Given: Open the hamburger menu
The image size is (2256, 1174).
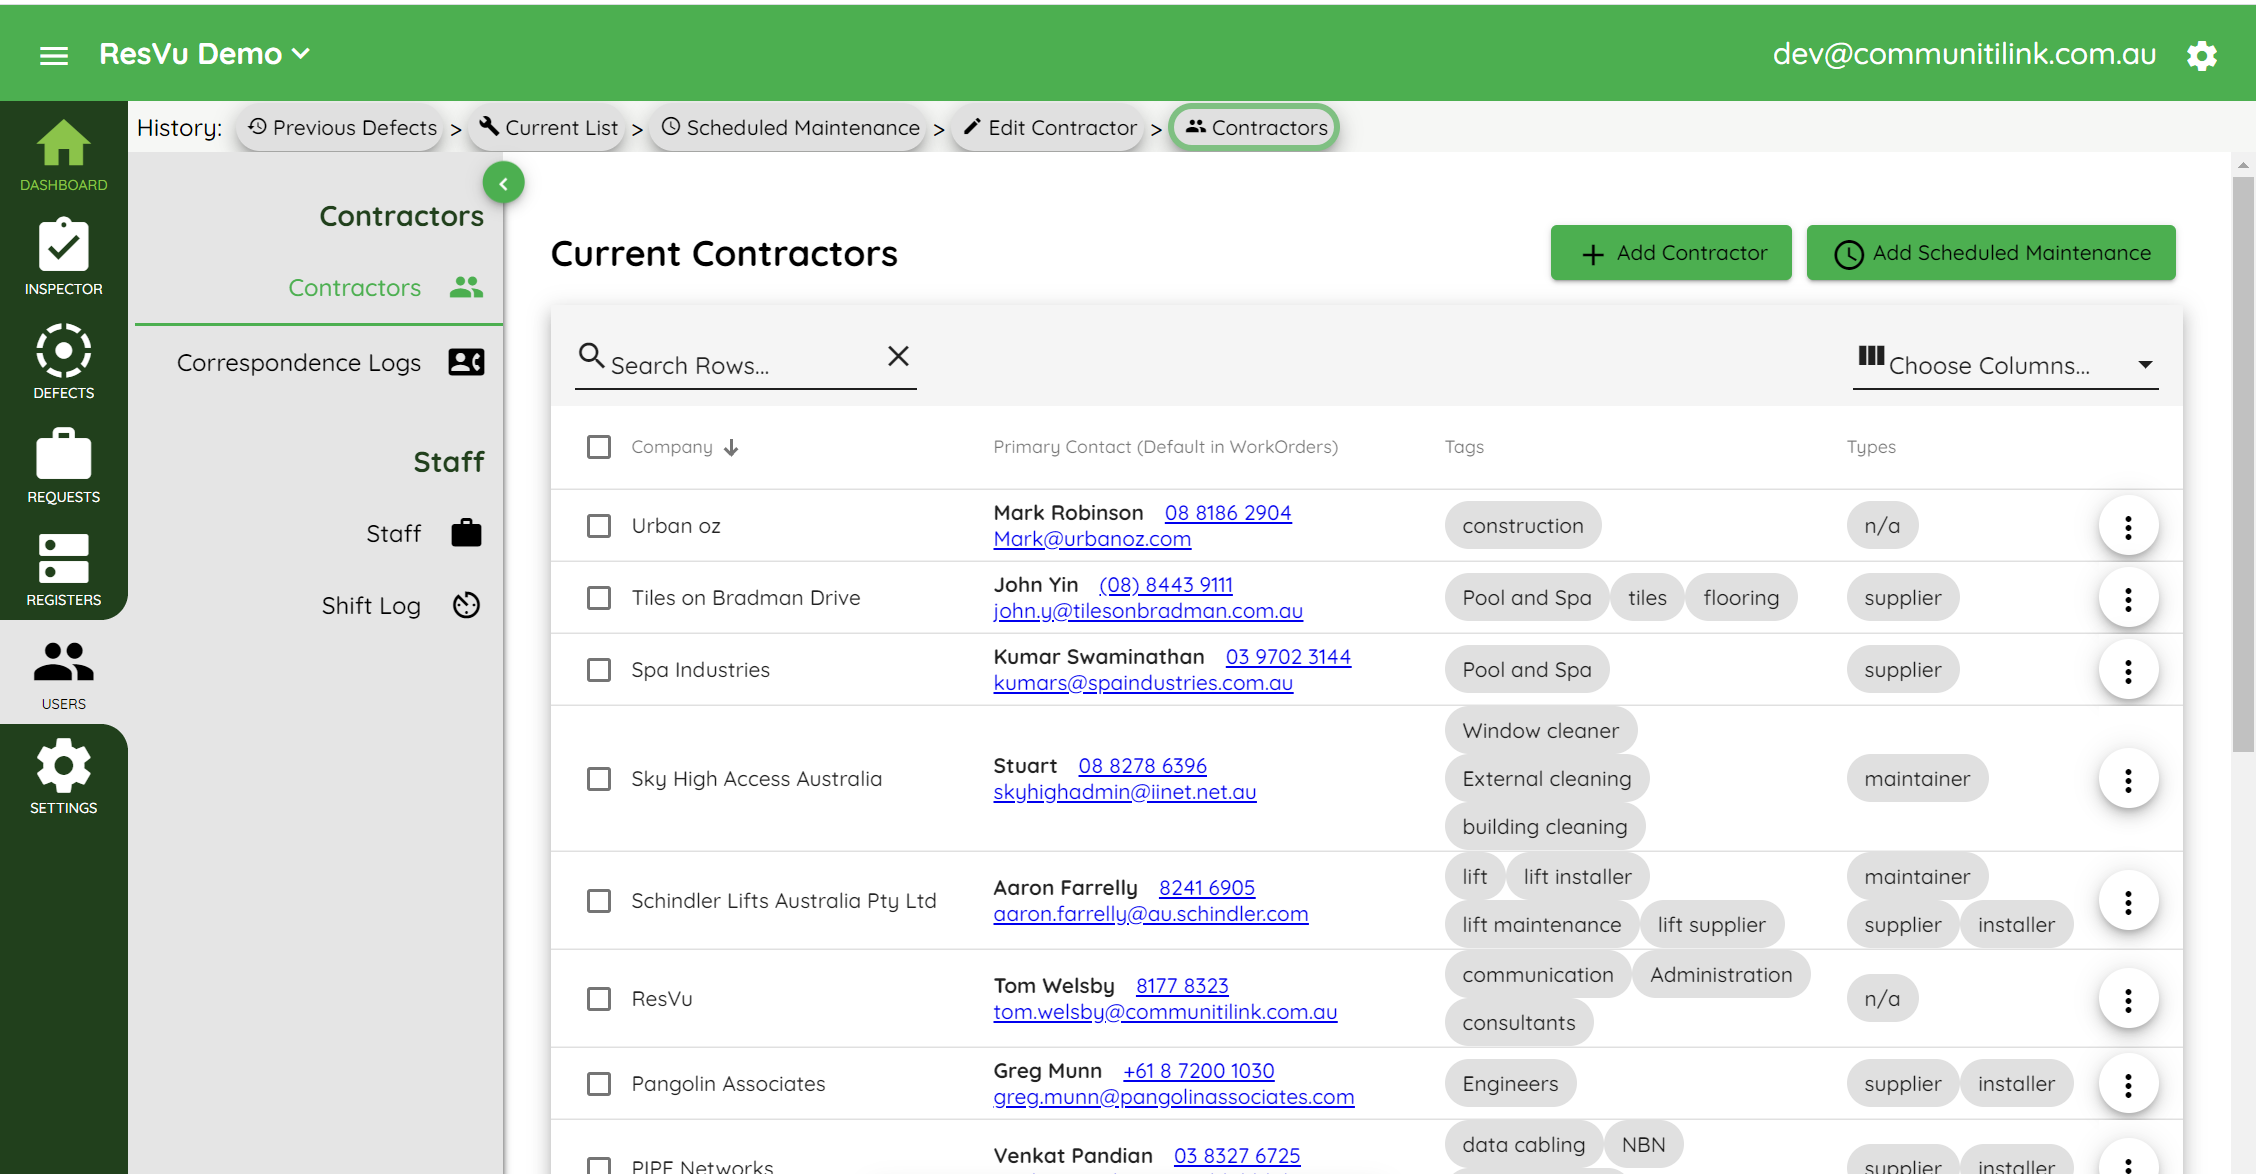Looking at the screenshot, I should click(54, 55).
